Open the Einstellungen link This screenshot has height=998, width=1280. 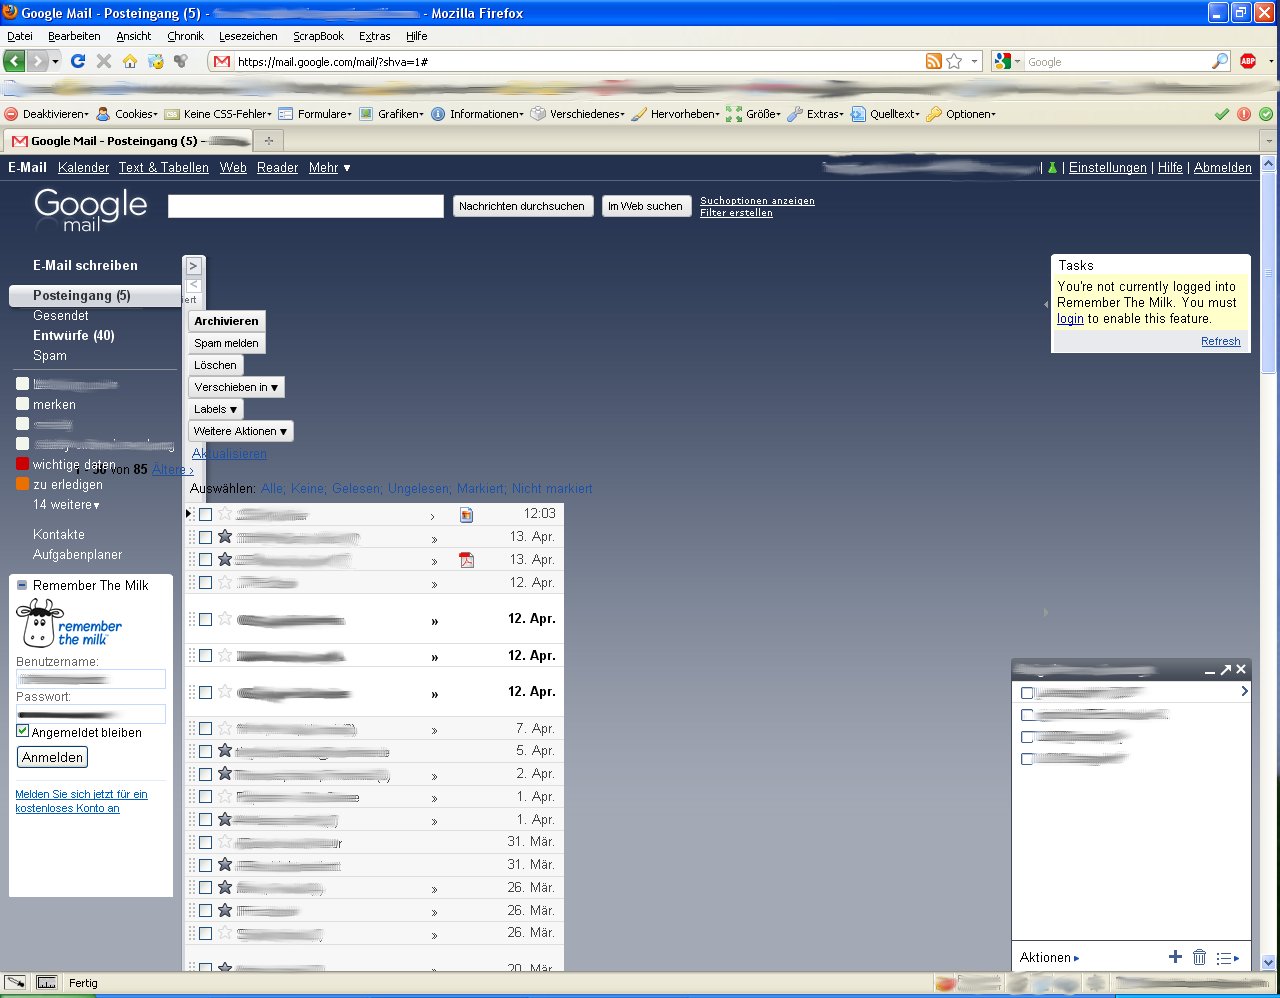pos(1108,168)
